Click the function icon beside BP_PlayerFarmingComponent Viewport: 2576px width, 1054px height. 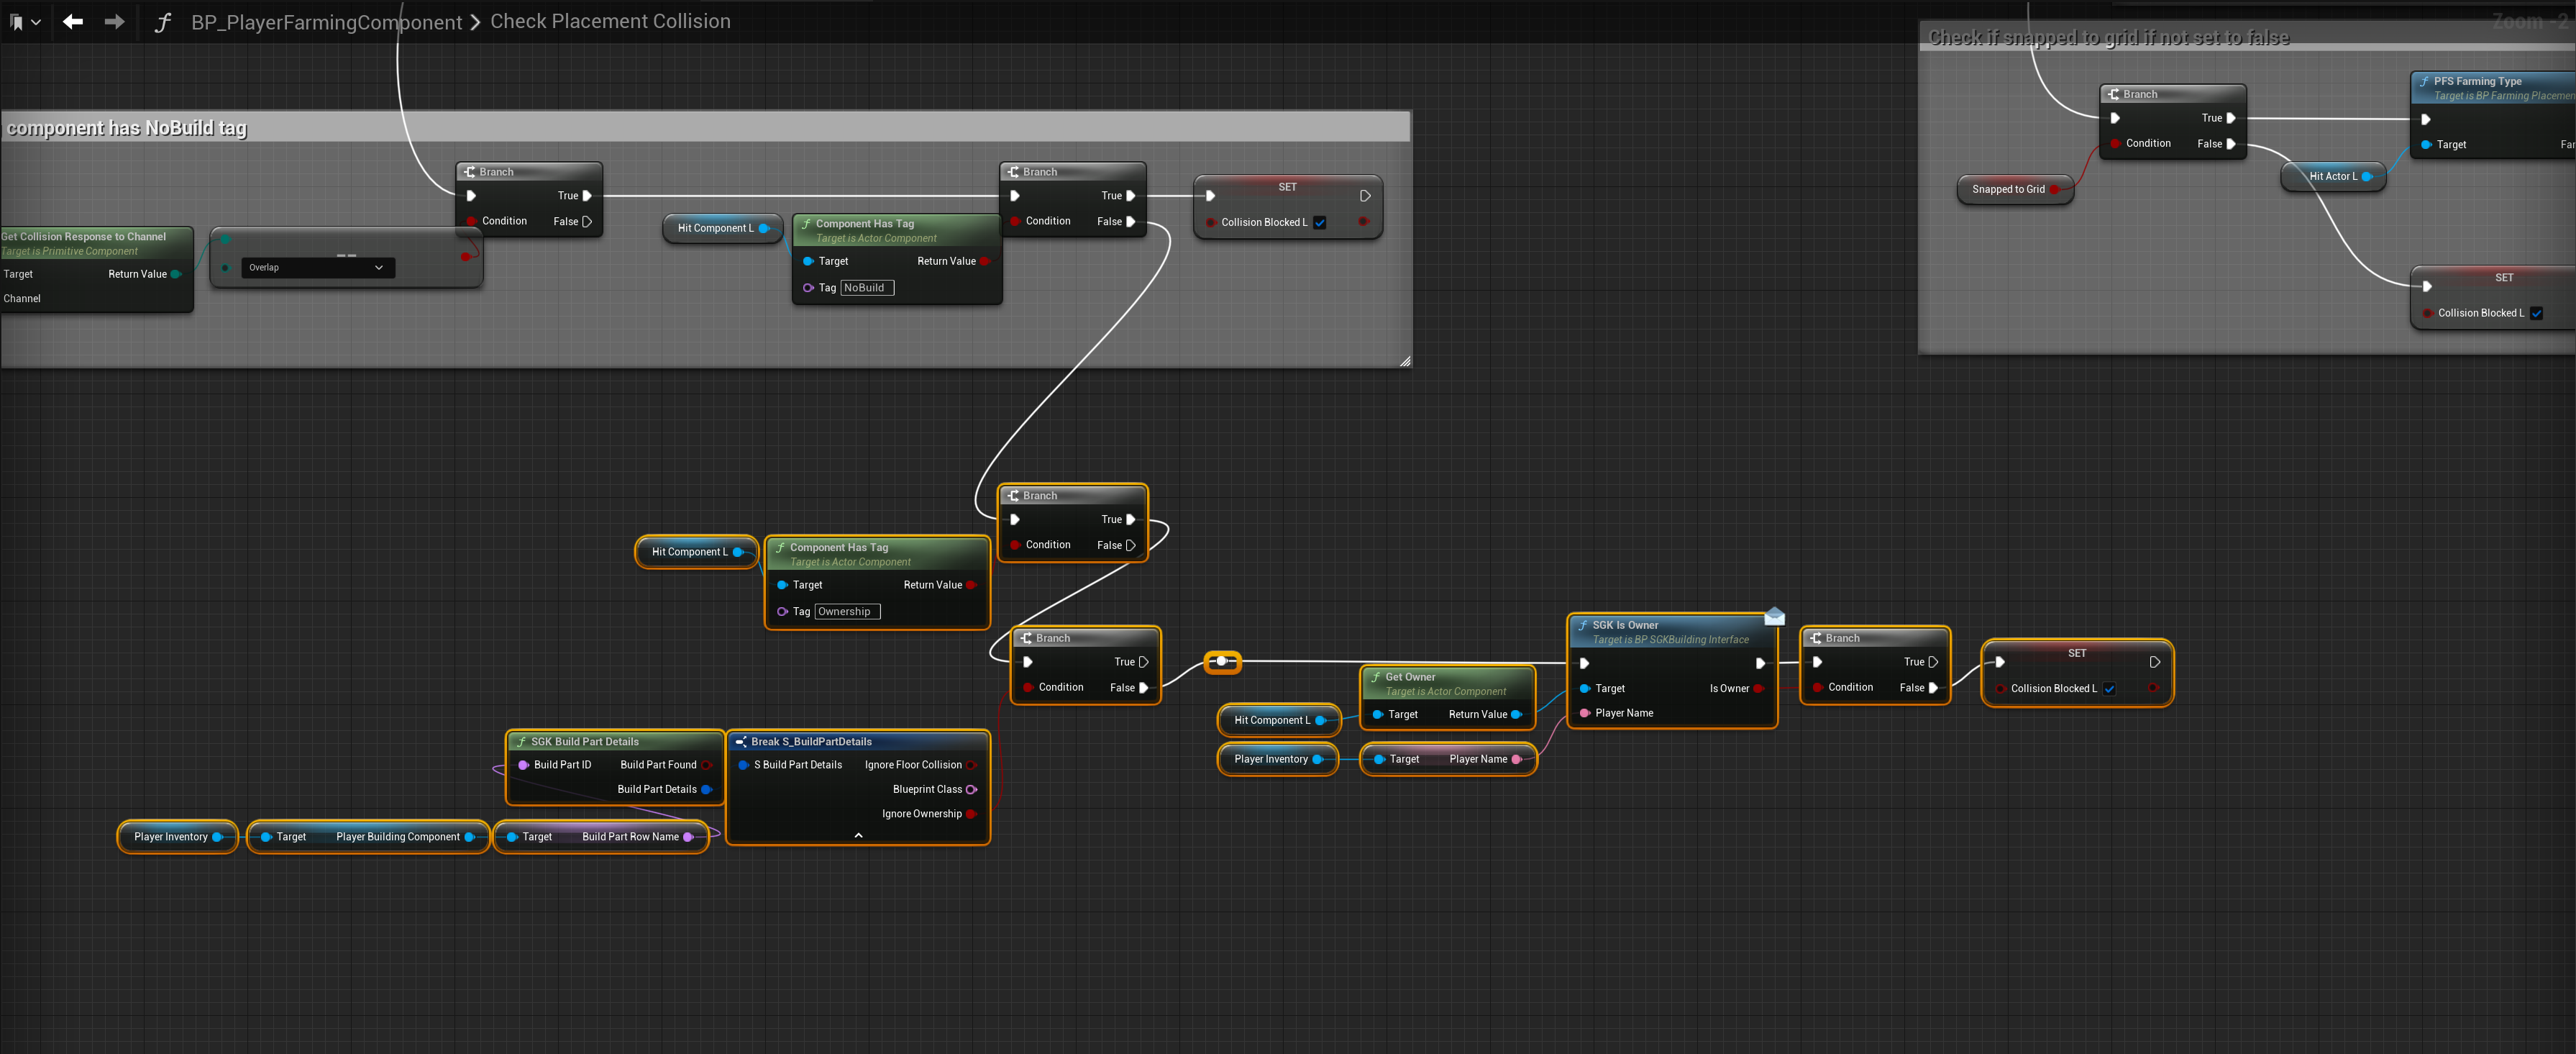pyautogui.click(x=163, y=22)
